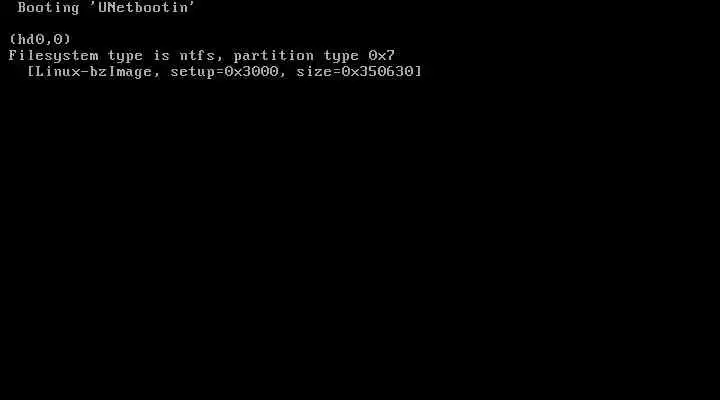Click the 'Linux' part of Linux-bzImage
Screen dimensions: 720x400
(x=57, y=71)
